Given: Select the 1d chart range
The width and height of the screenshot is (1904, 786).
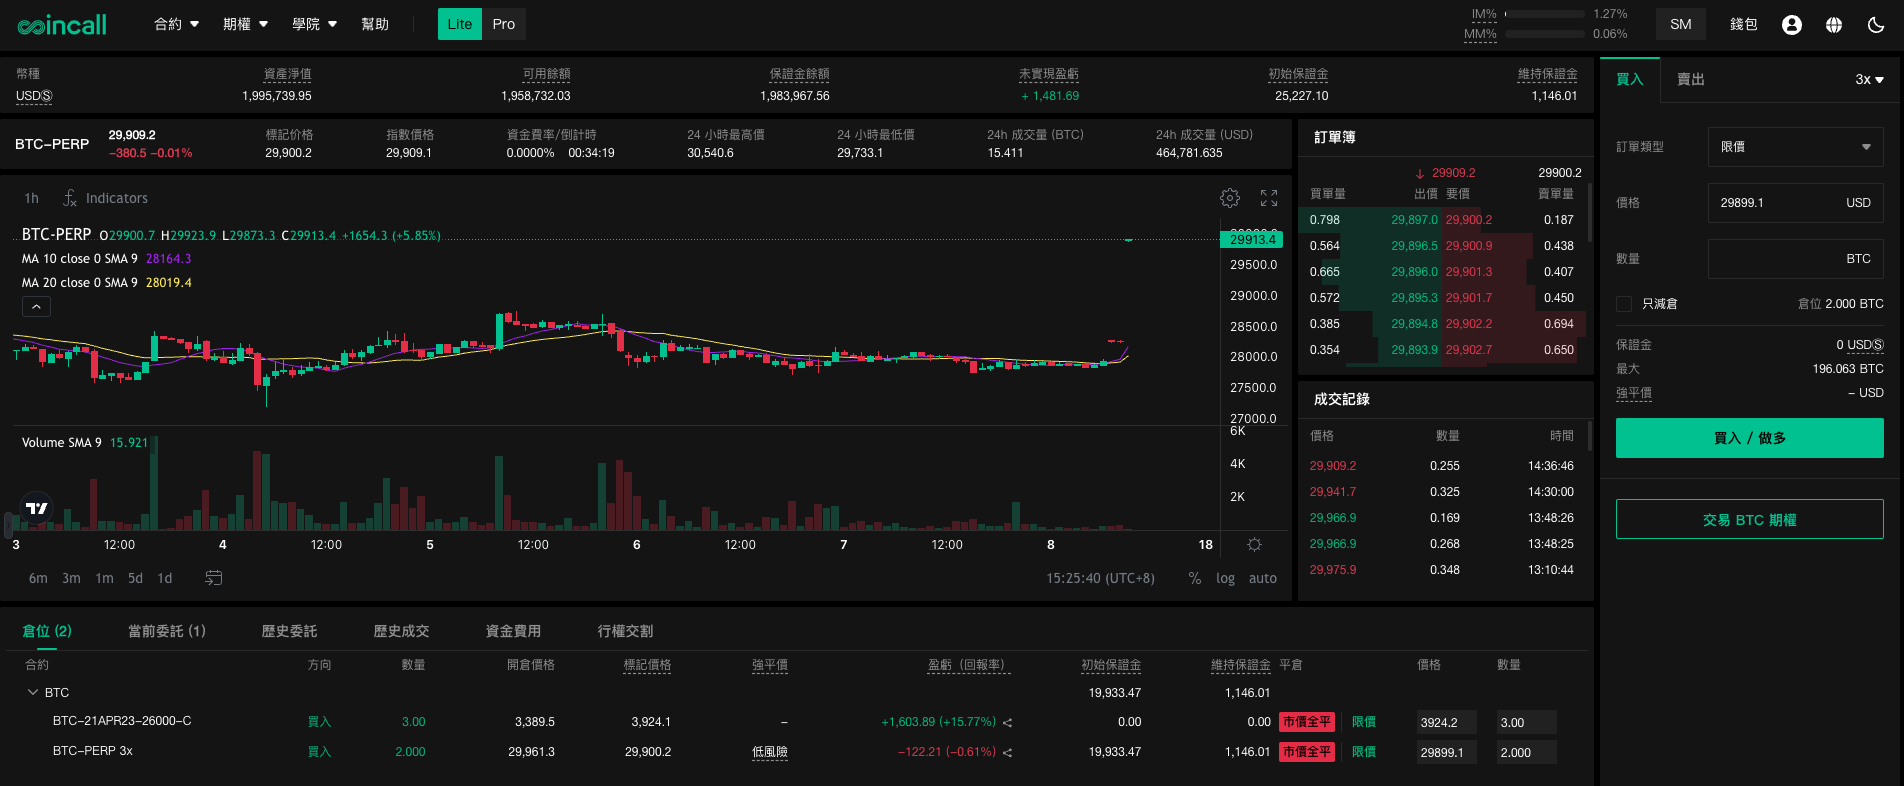Looking at the screenshot, I should point(165,578).
